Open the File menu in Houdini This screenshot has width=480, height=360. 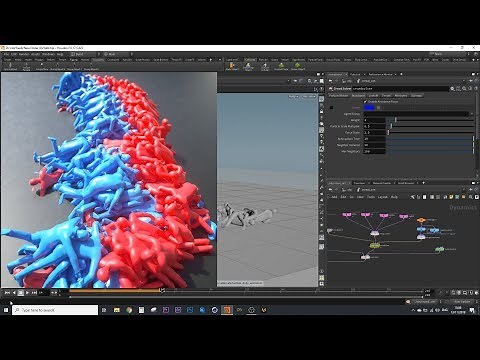coord(6,54)
